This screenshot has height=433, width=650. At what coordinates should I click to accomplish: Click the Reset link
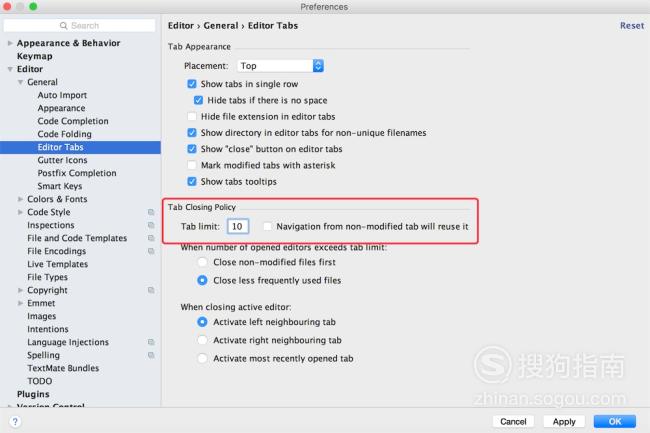(x=632, y=26)
